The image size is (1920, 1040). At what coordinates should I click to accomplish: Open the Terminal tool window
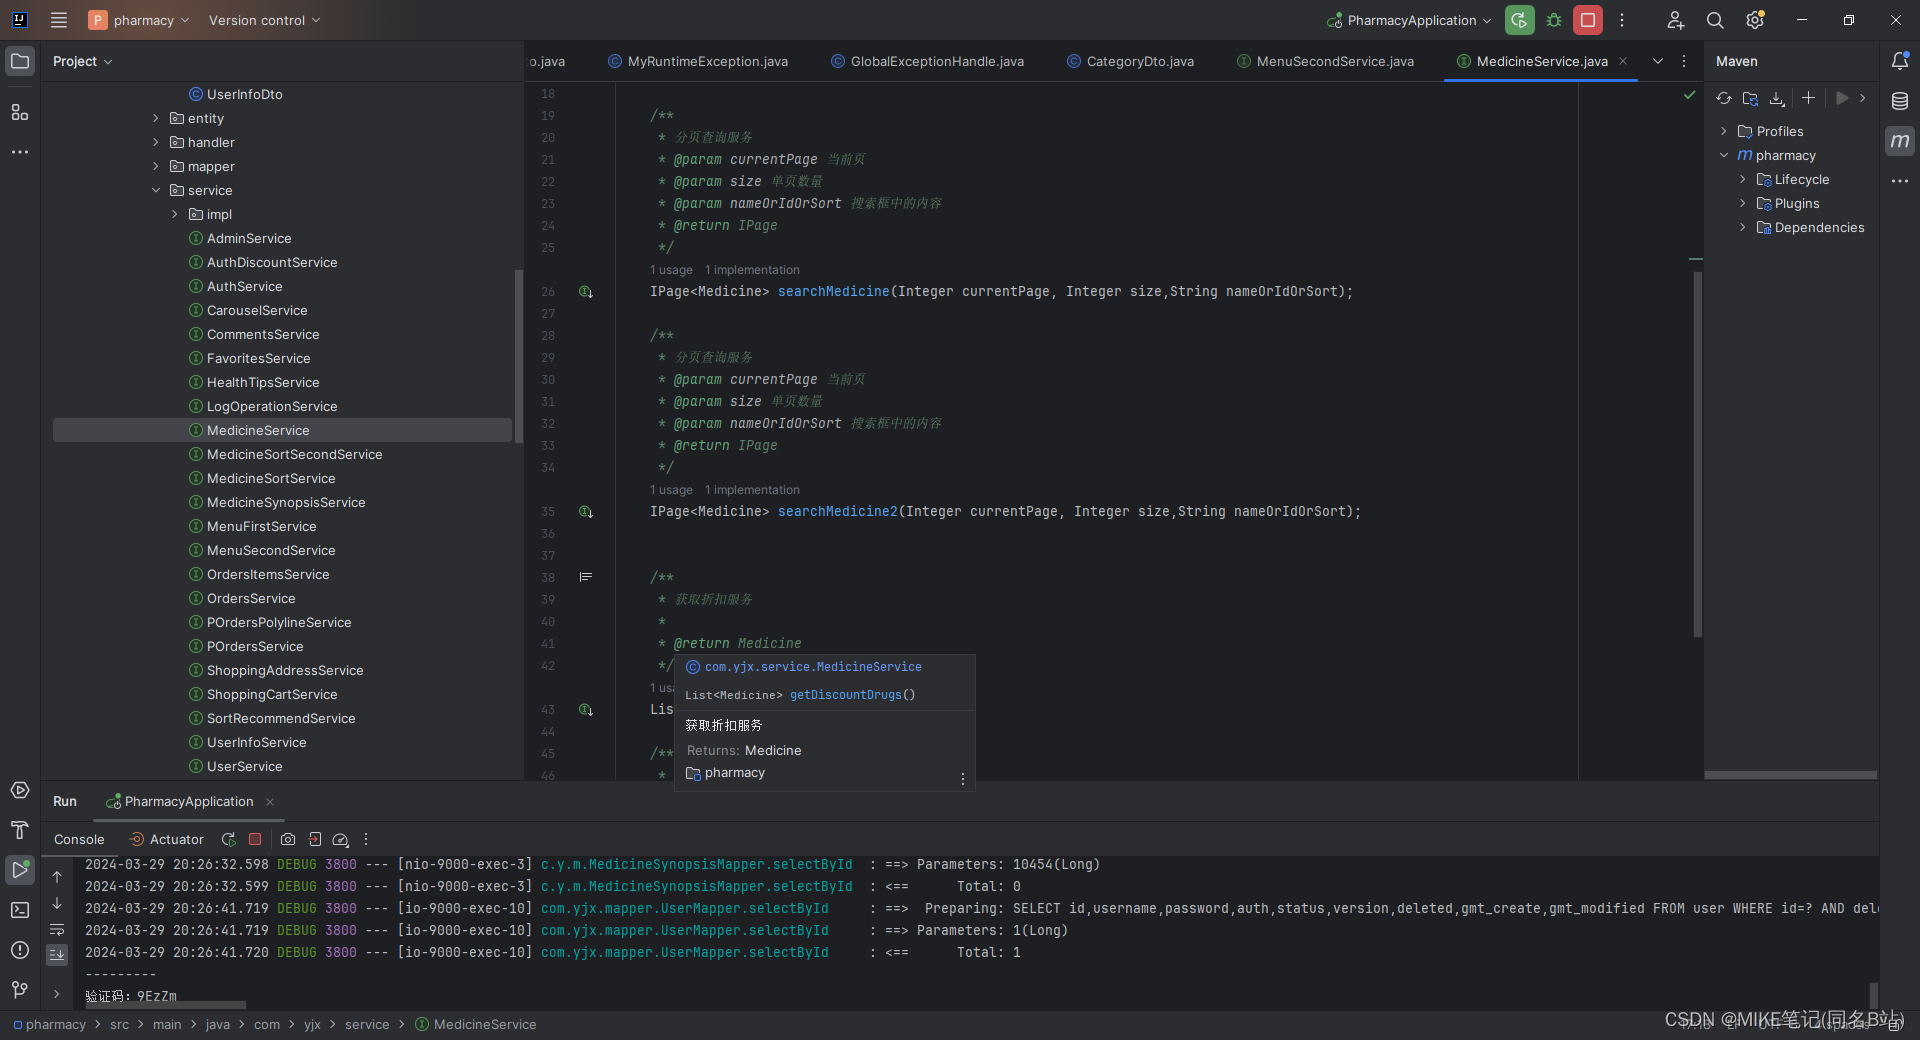coord(20,910)
